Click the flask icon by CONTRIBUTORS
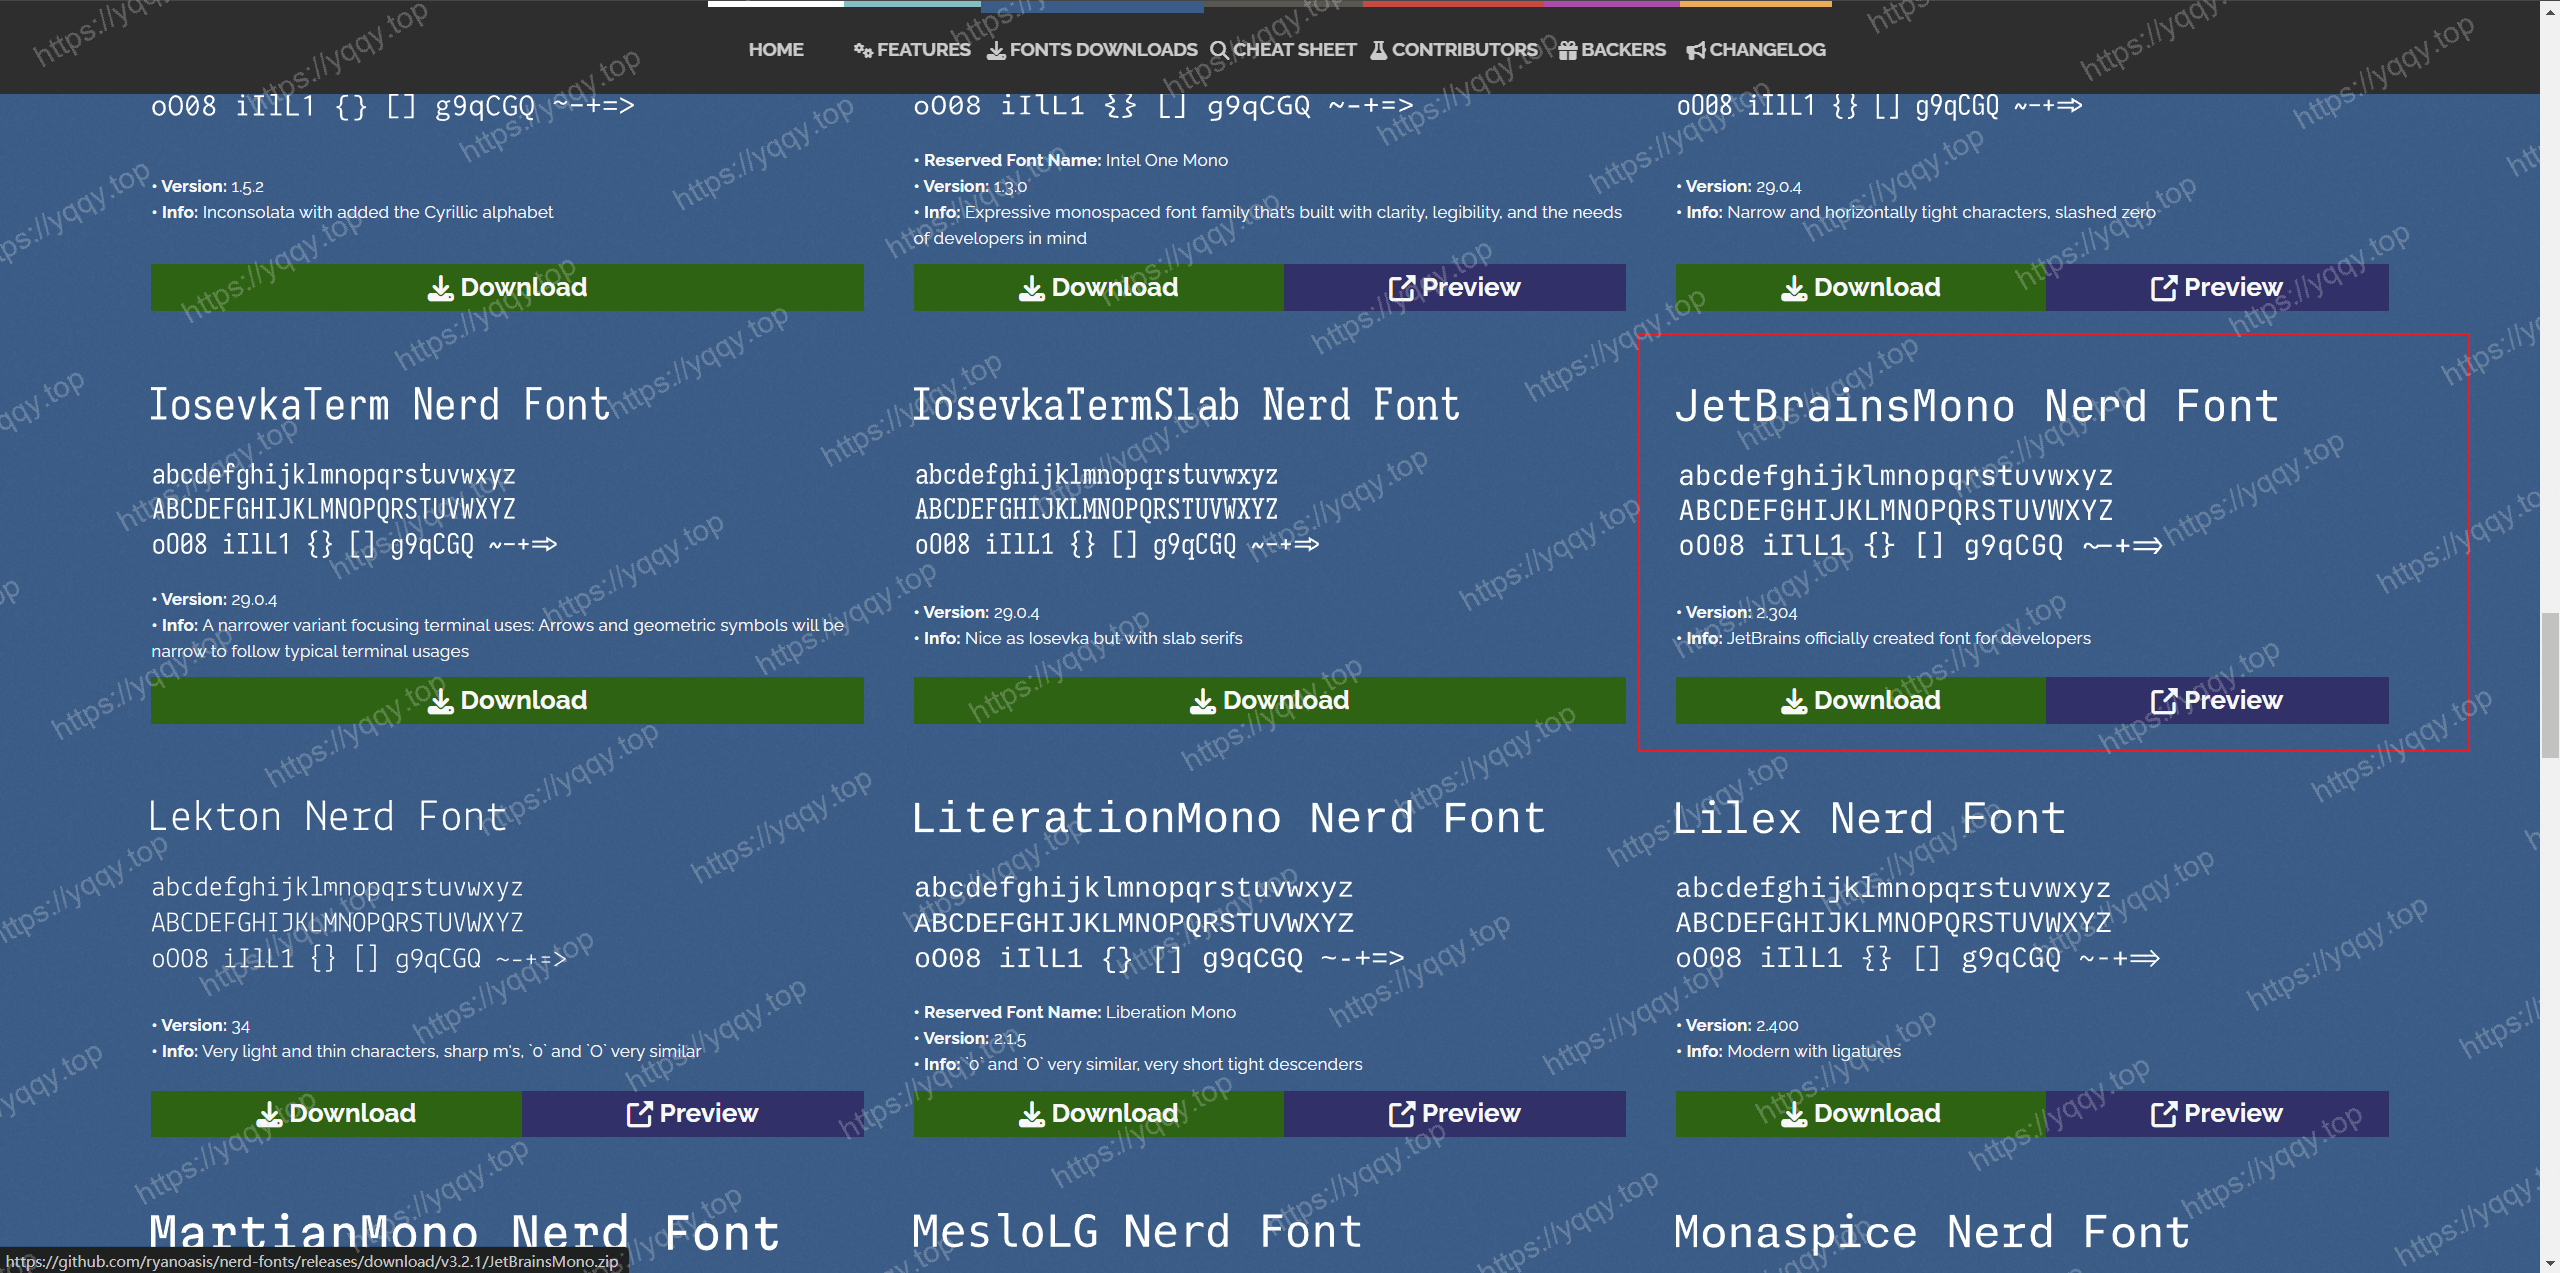The image size is (2560, 1273). click(x=1379, y=50)
